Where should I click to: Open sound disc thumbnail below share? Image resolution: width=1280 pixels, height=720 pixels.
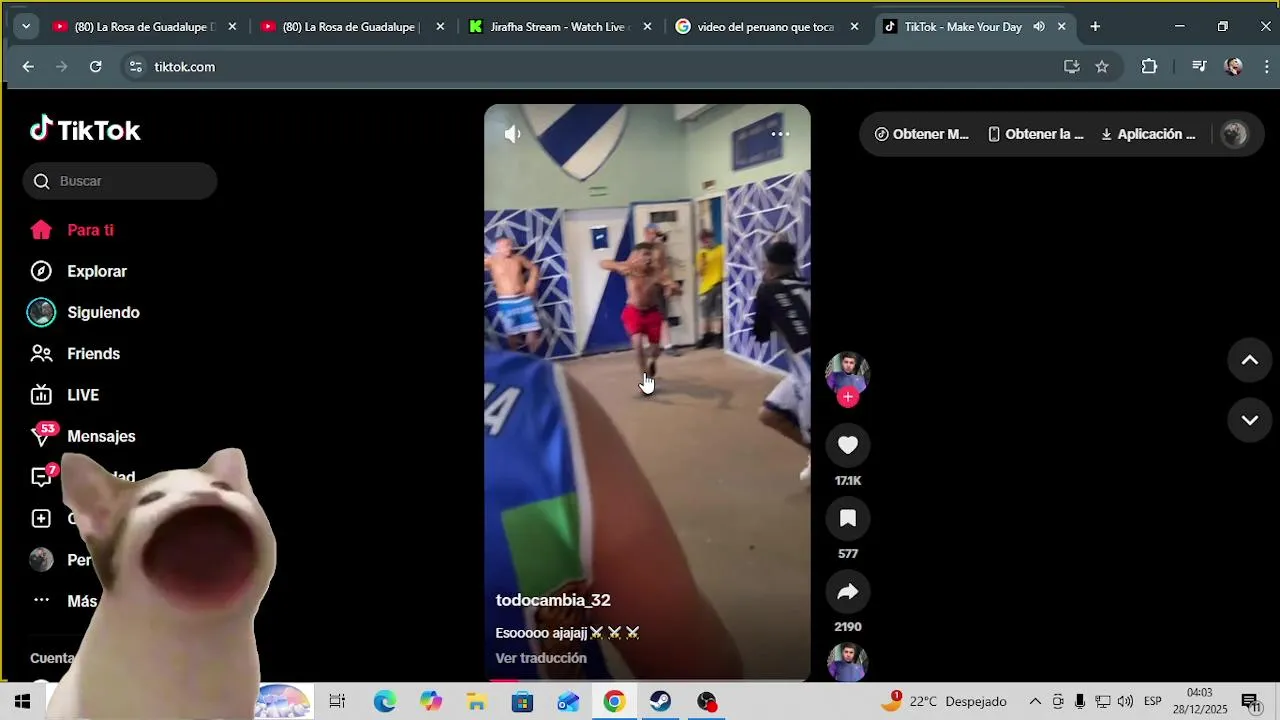pyautogui.click(x=847, y=664)
